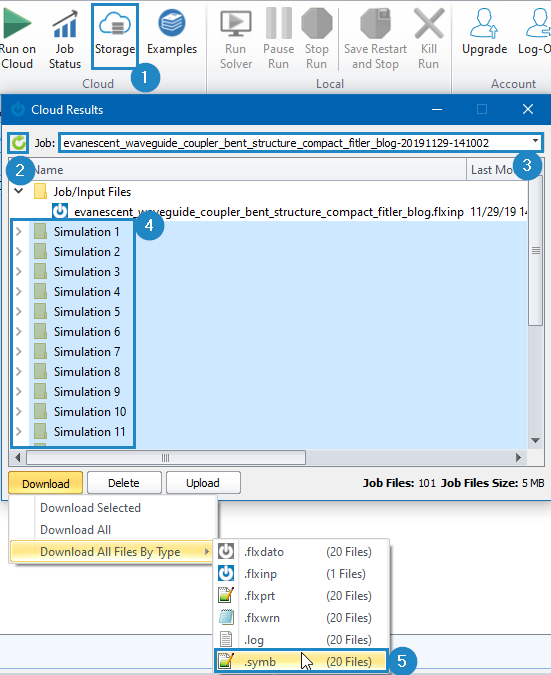Screen dimensions: 551x675
Task: Expand Simulation 8 tree node
Action: point(19,372)
